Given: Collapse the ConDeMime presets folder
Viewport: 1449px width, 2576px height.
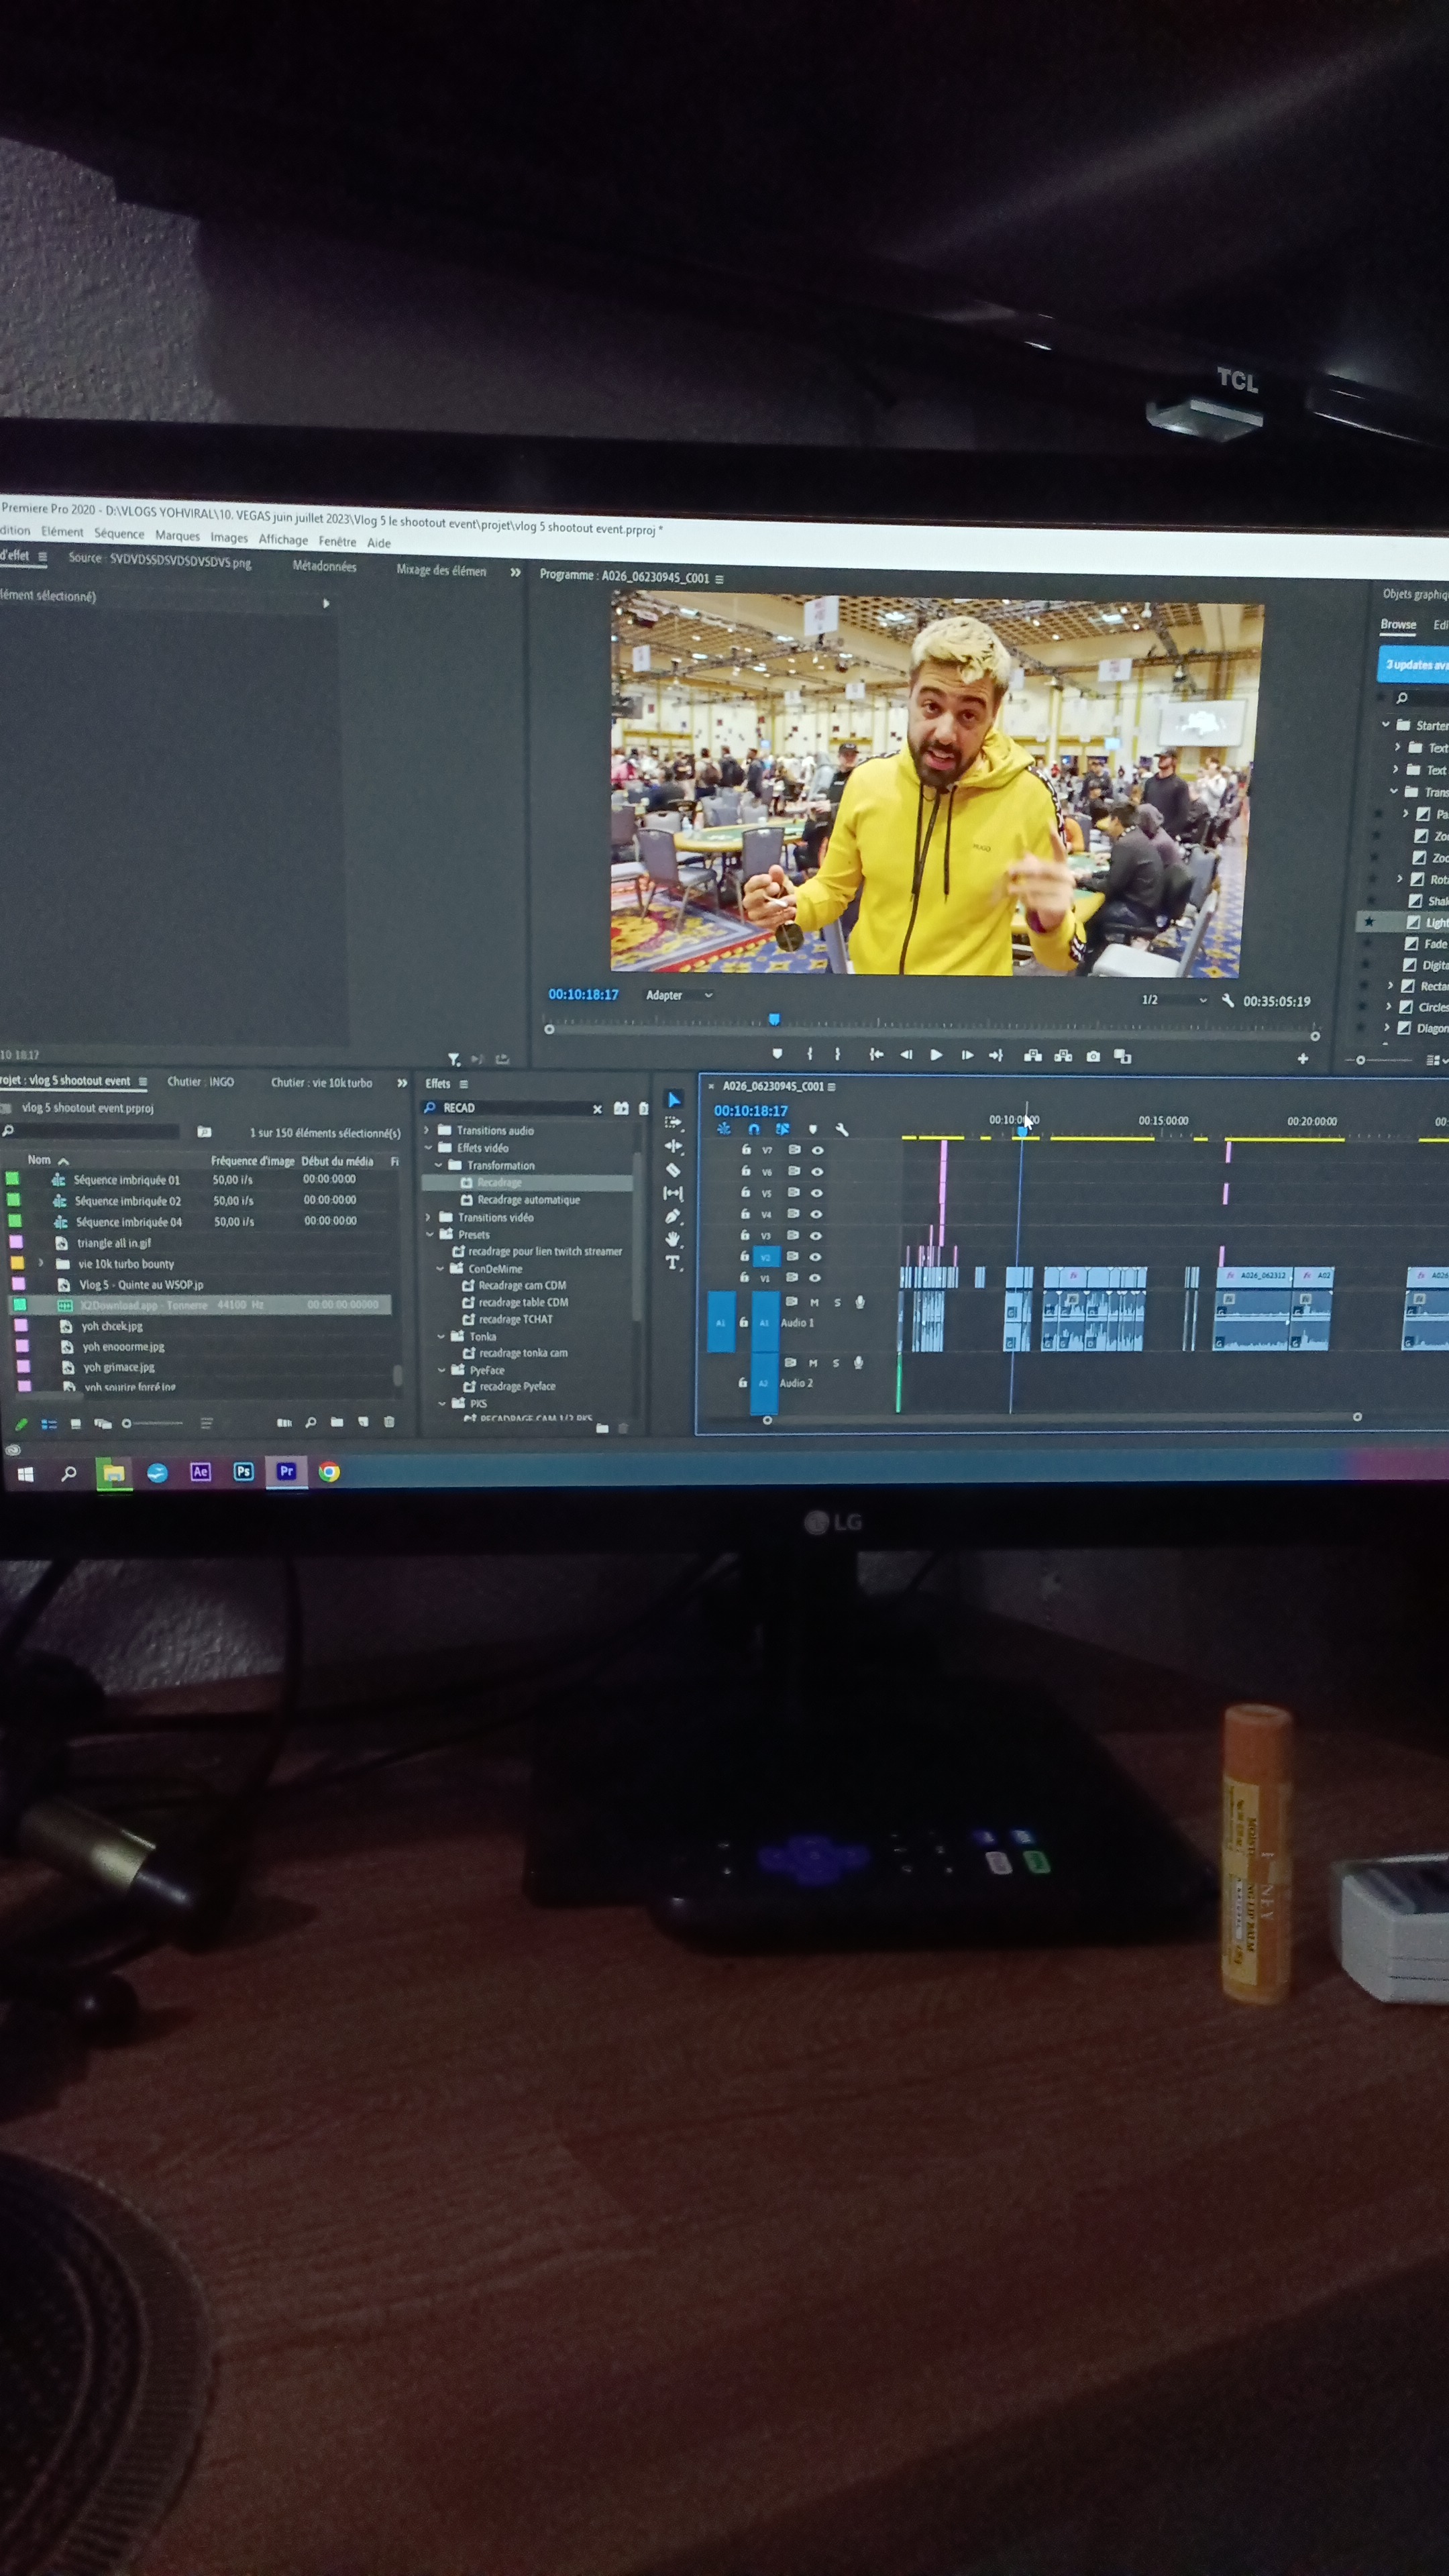Looking at the screenshot, I should pyautogui.click(x=439, y=1268).
